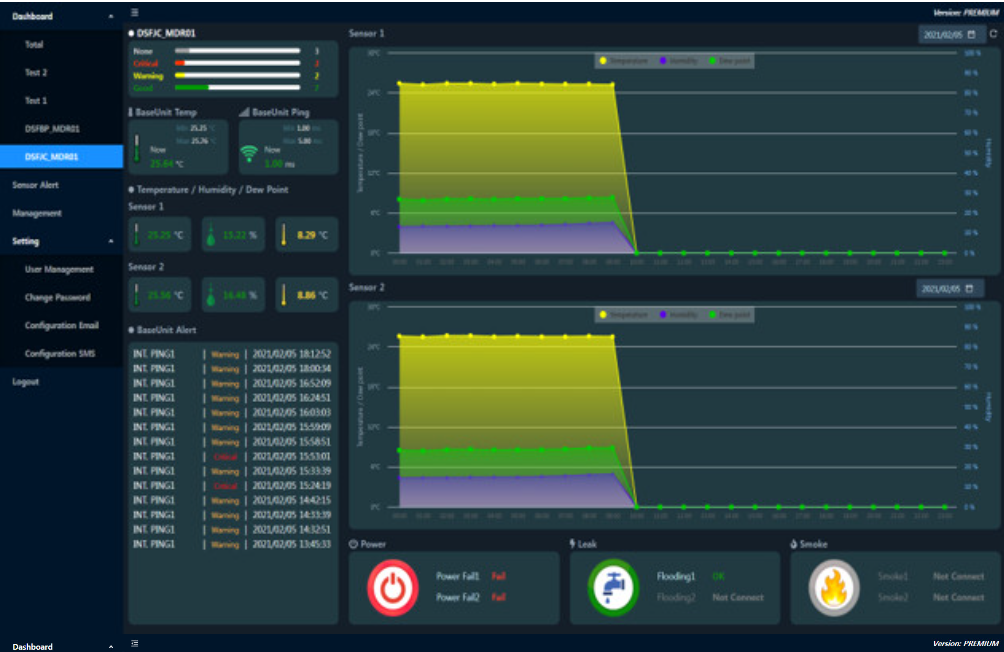Click the Logout link
The width and height of the screenshot is (1004, 652).
tap(26, 382)
